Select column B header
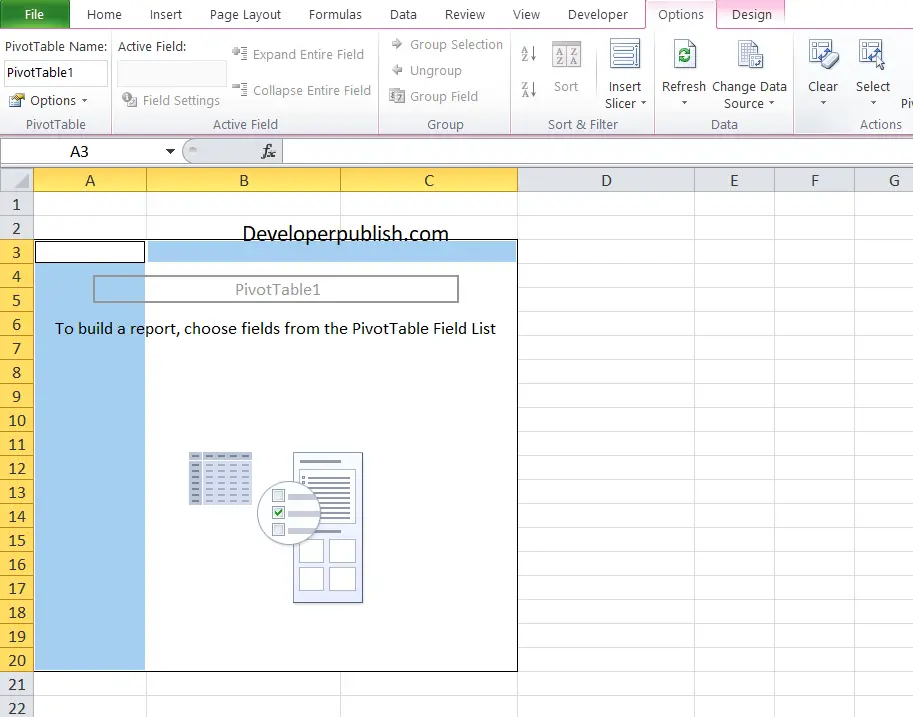 (x=243, y=180)
